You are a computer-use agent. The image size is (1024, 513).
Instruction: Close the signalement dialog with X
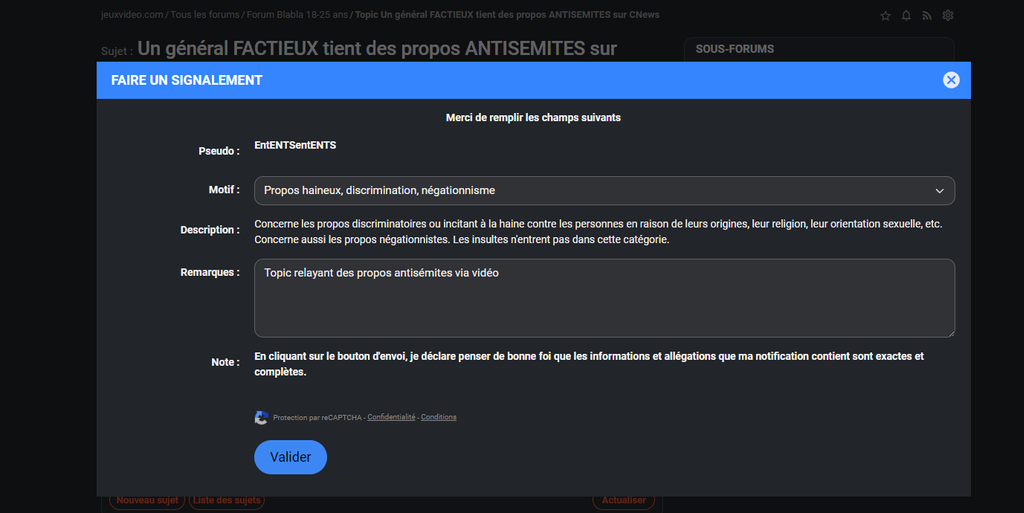(951, 80)
